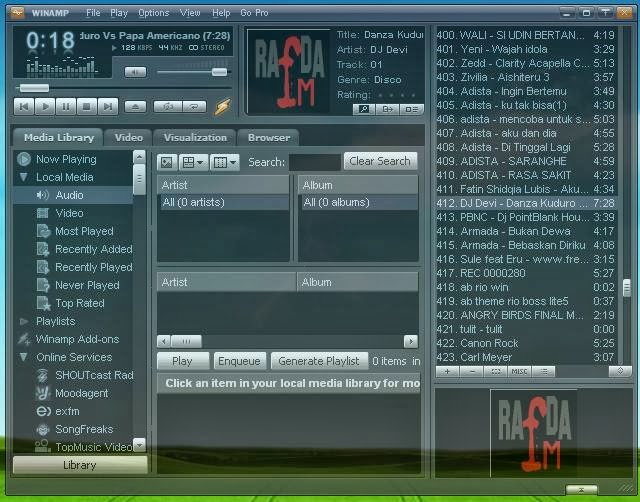Select the Media Library tab
The width and height of the screenshot is (640, 502).
59,138
